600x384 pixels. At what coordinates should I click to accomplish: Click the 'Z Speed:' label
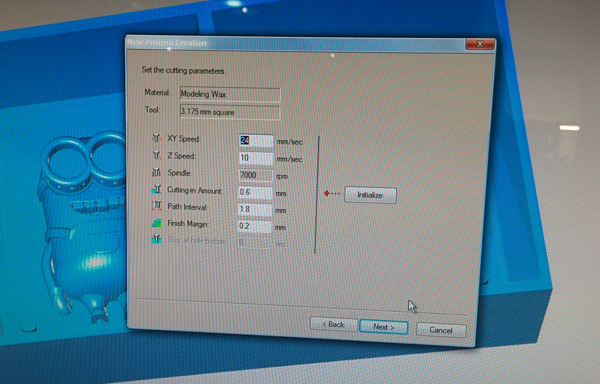pos(181,156)
